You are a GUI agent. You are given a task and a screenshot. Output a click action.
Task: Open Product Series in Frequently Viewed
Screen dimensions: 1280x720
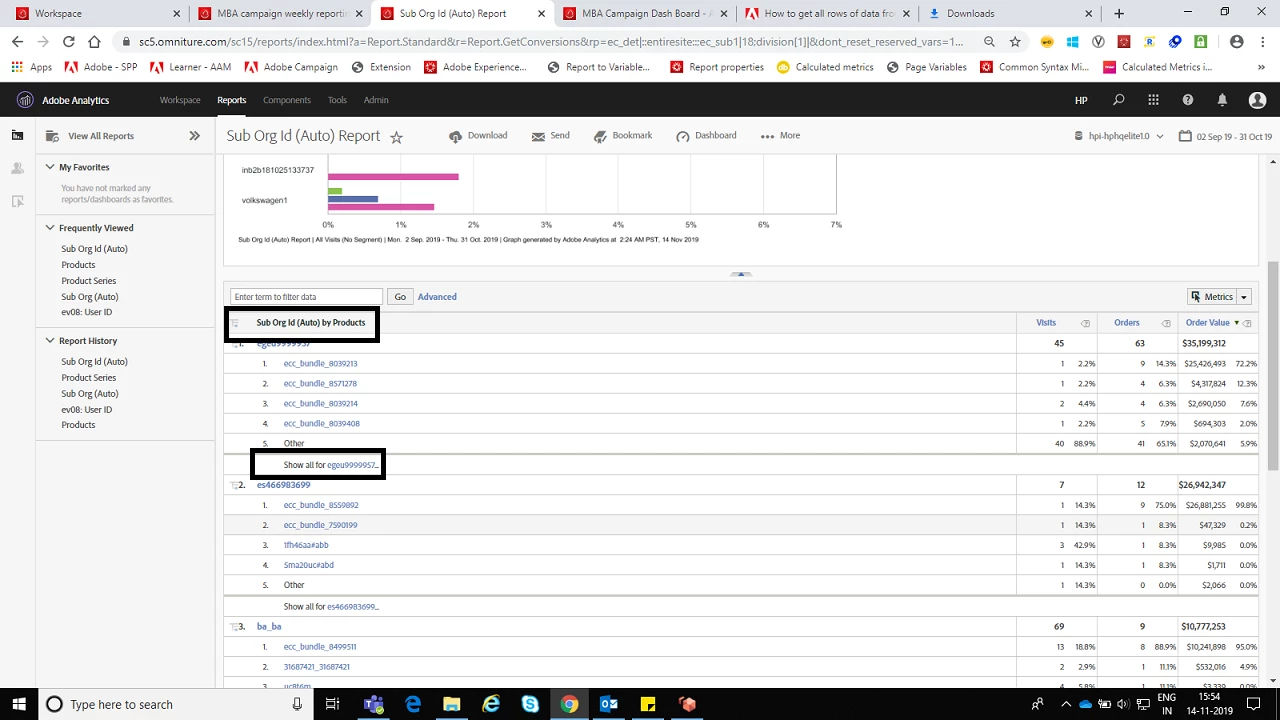89,281
